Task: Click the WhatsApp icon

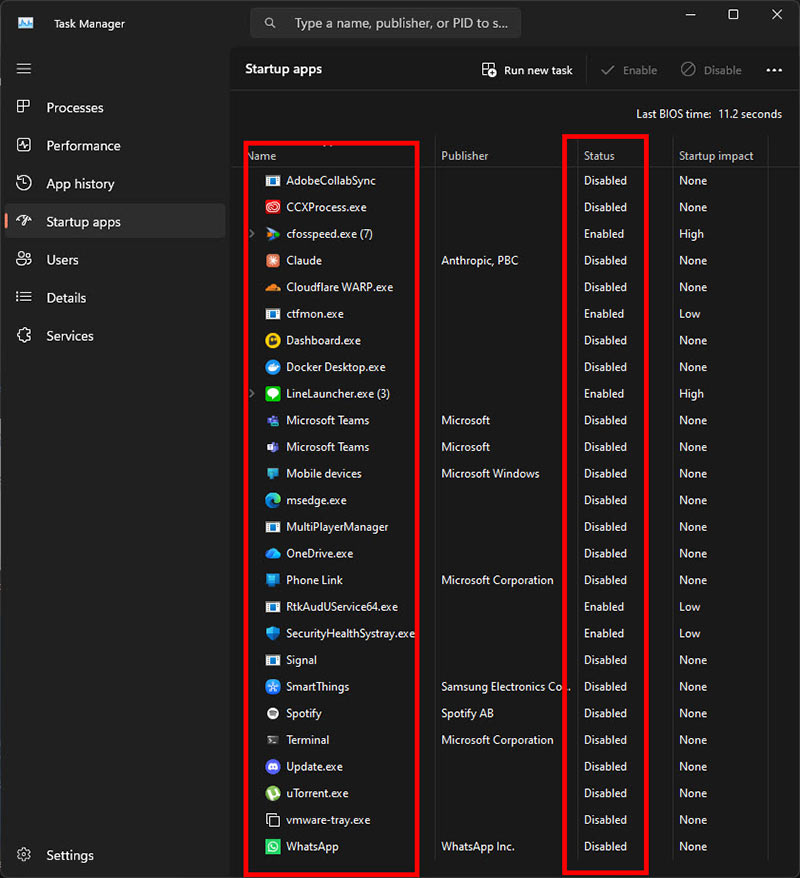Action: (273, 847)
